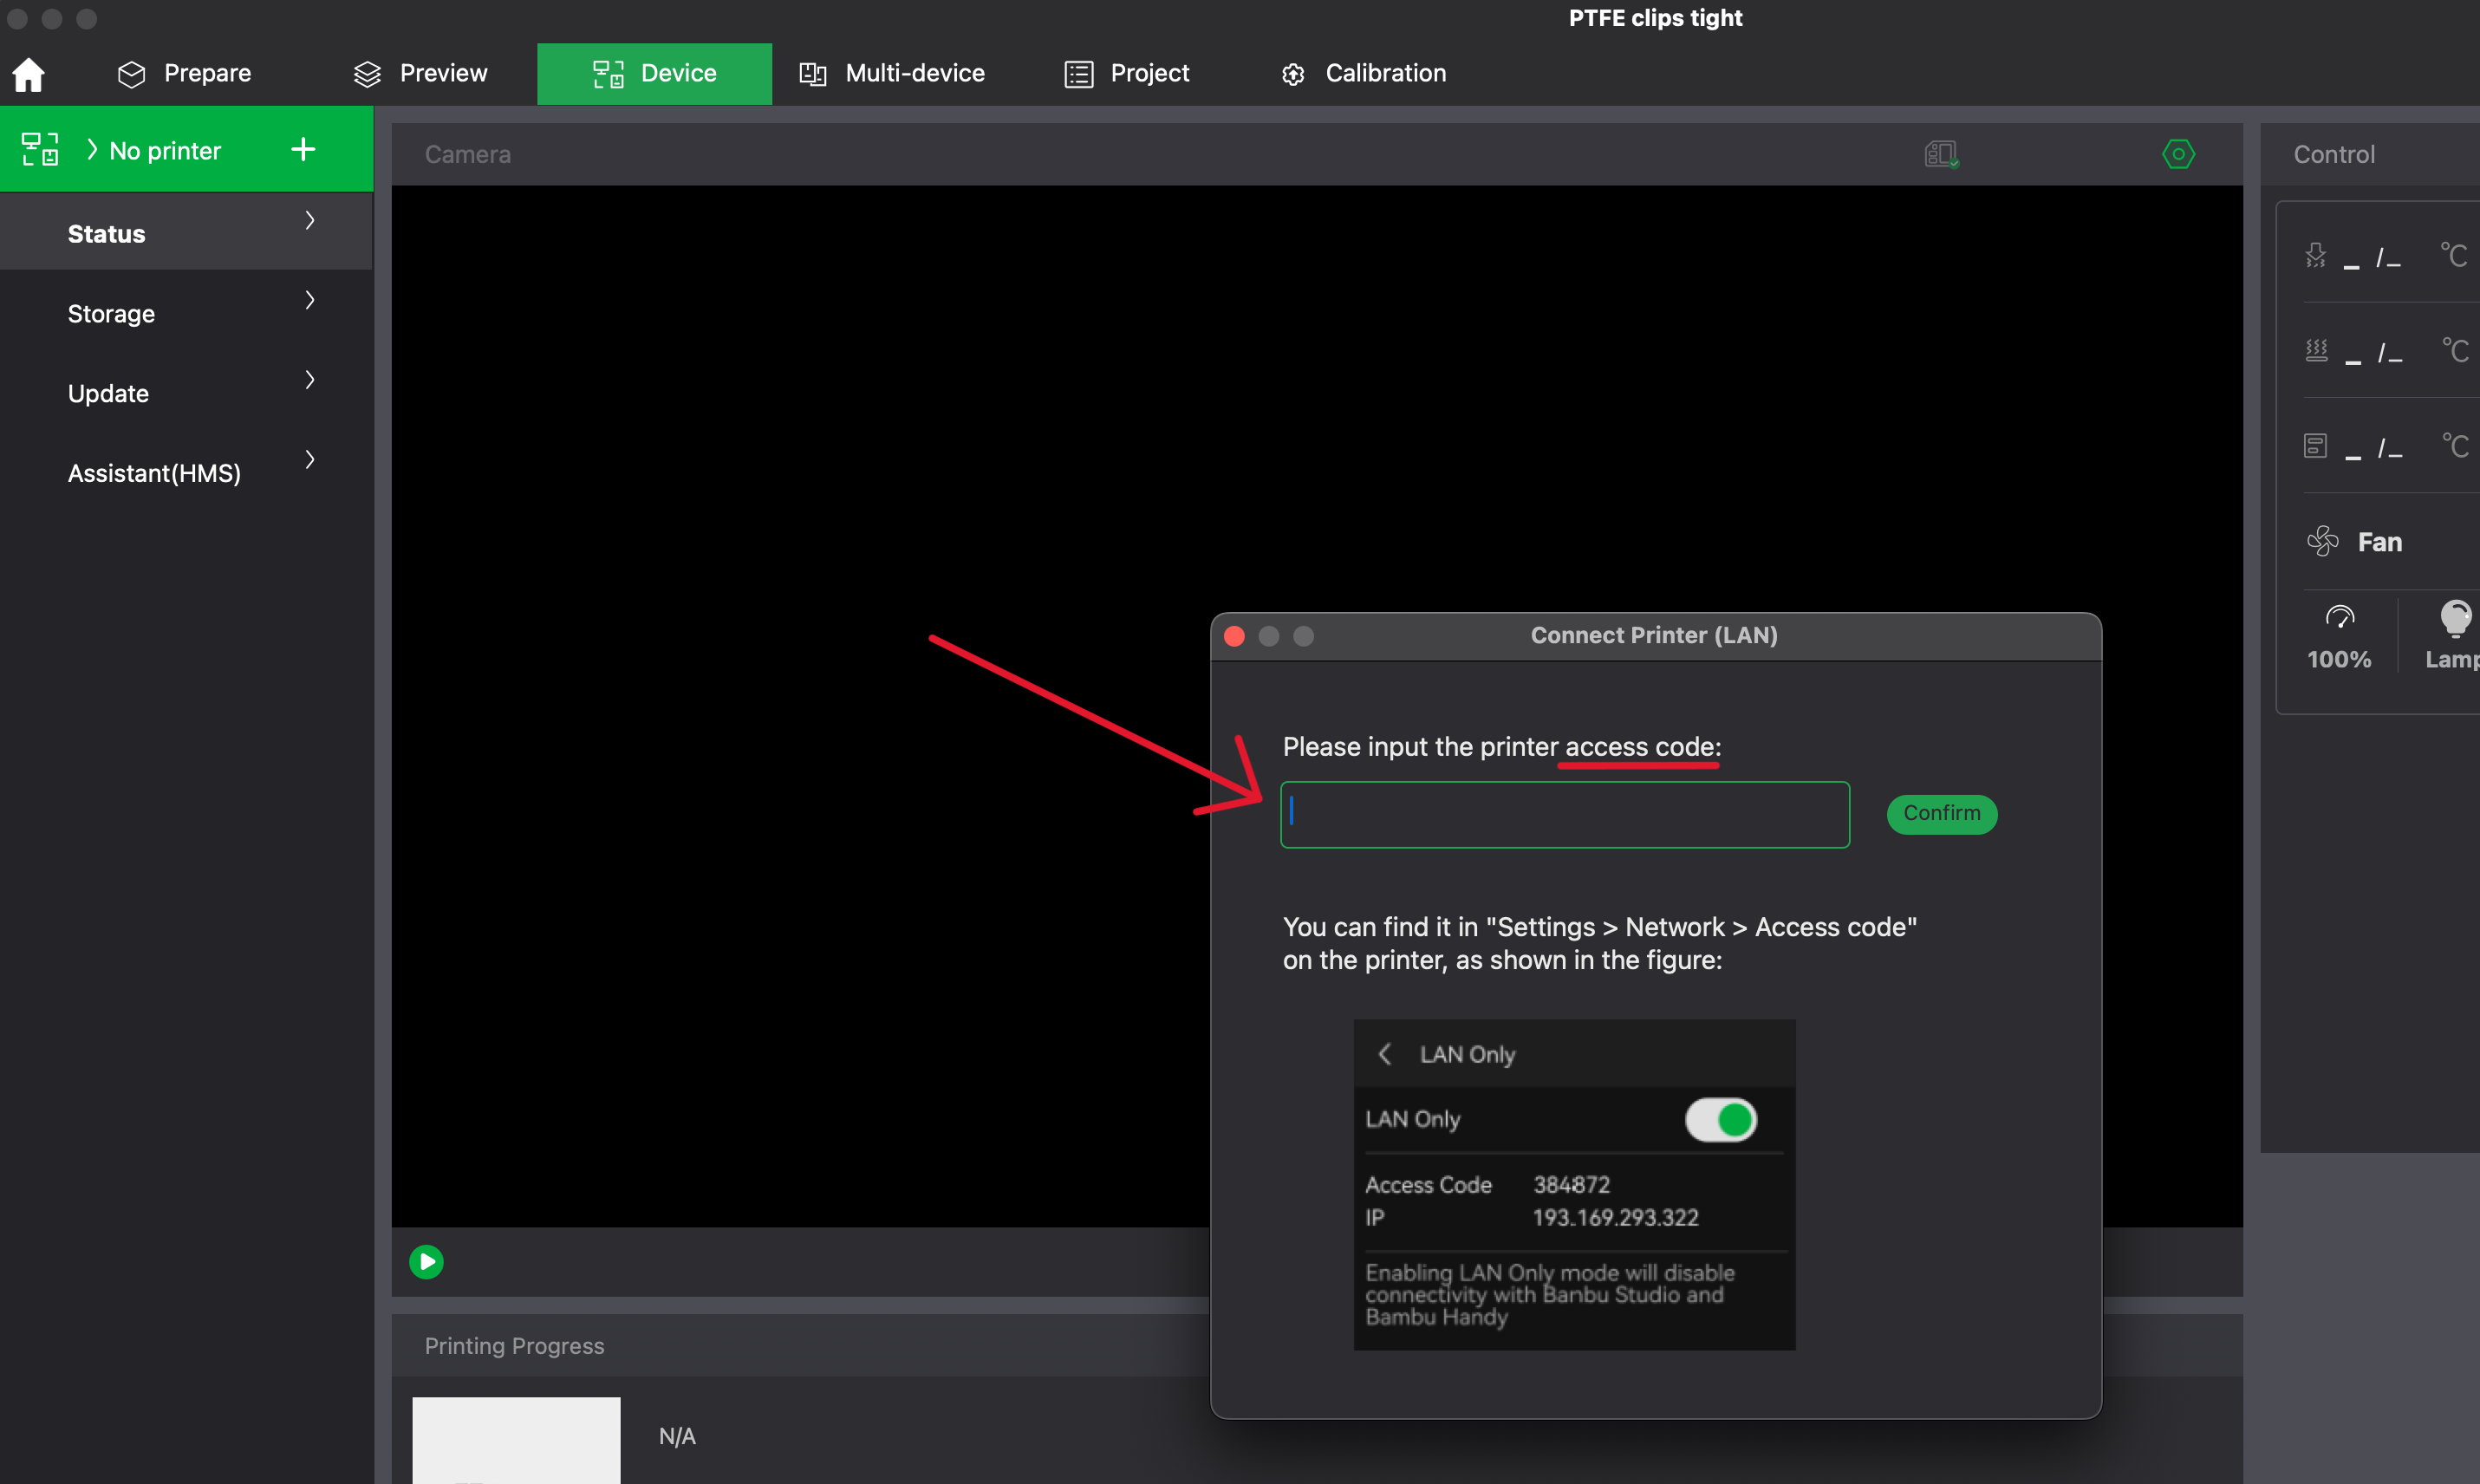
Task: Click the Home icon in the top toolbar
Action: [x=28, y=74]
